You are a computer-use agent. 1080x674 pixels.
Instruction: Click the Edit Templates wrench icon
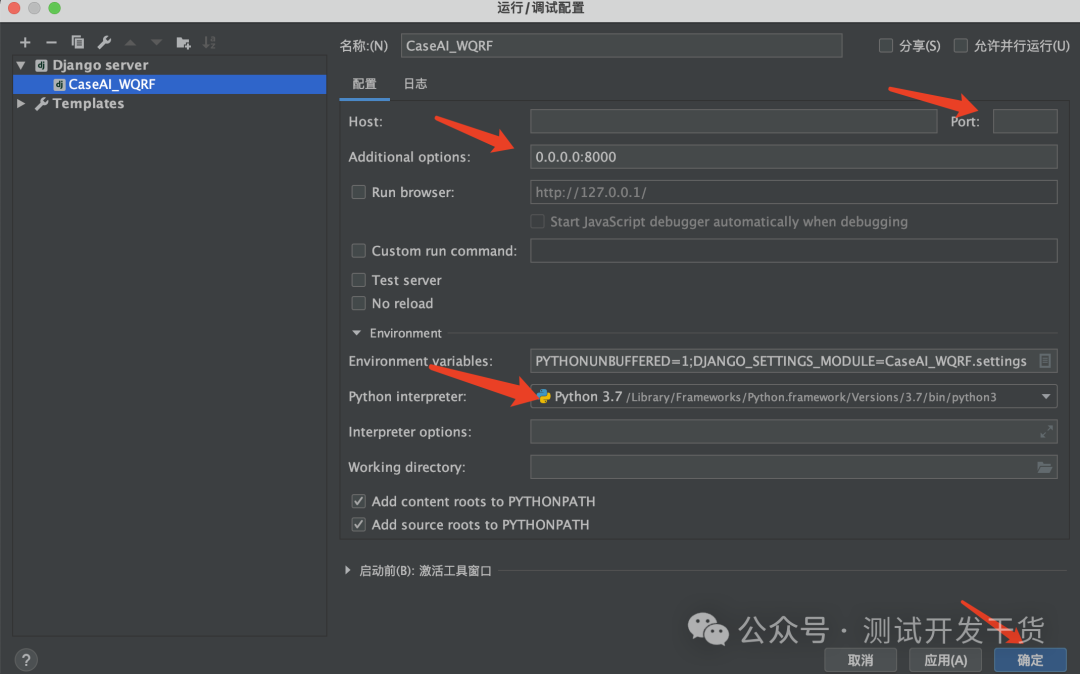103,42
